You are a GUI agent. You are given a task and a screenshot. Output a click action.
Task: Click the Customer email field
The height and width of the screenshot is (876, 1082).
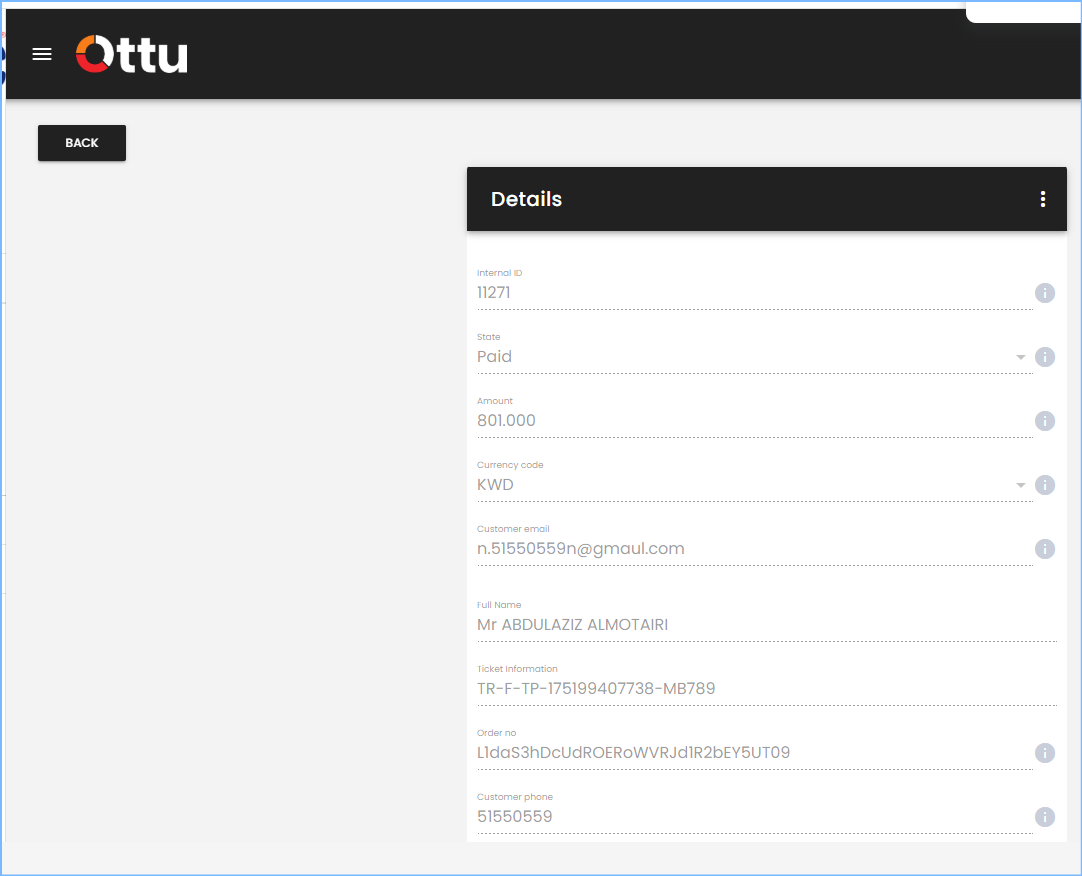755,549
